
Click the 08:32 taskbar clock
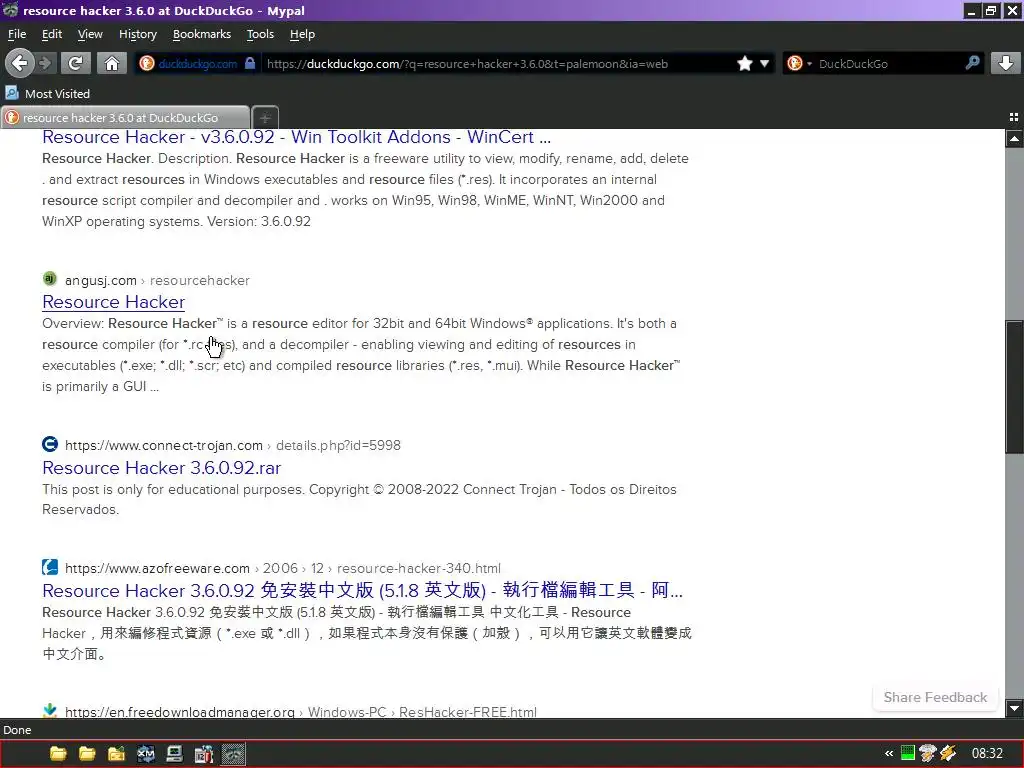[x=987, y=754]
